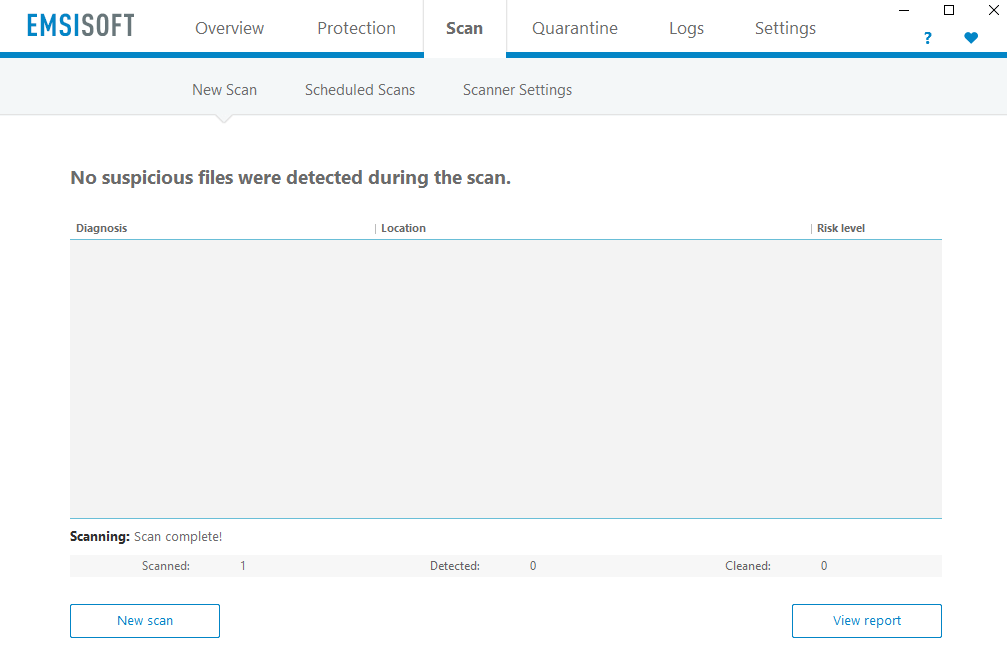Viewport: 1007px width, 672px height.
Task: Click the 'Scan complete!' status text
Action: 178,536
